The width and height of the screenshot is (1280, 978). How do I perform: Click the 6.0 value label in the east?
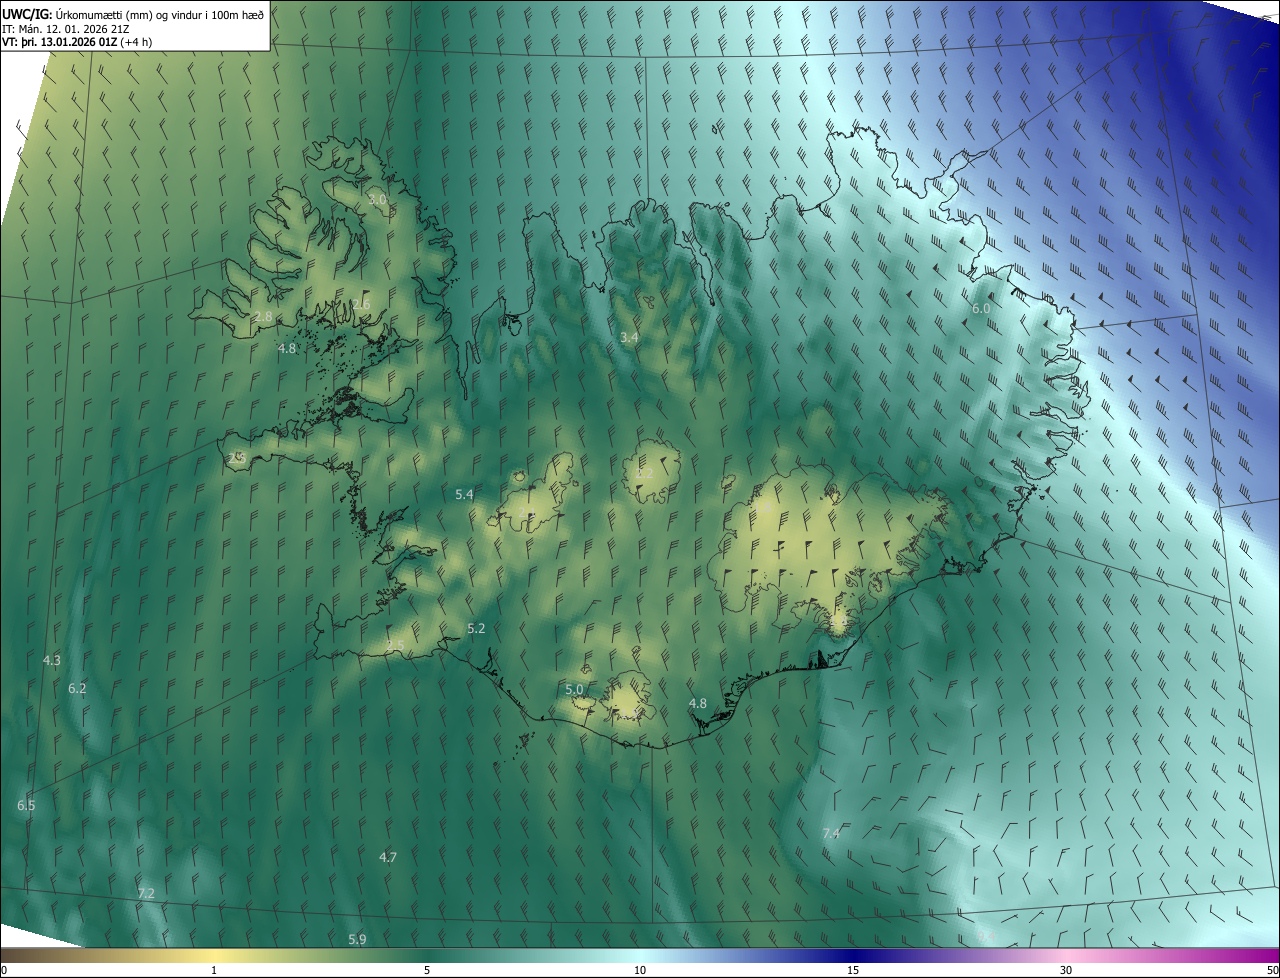coord(981,308)
